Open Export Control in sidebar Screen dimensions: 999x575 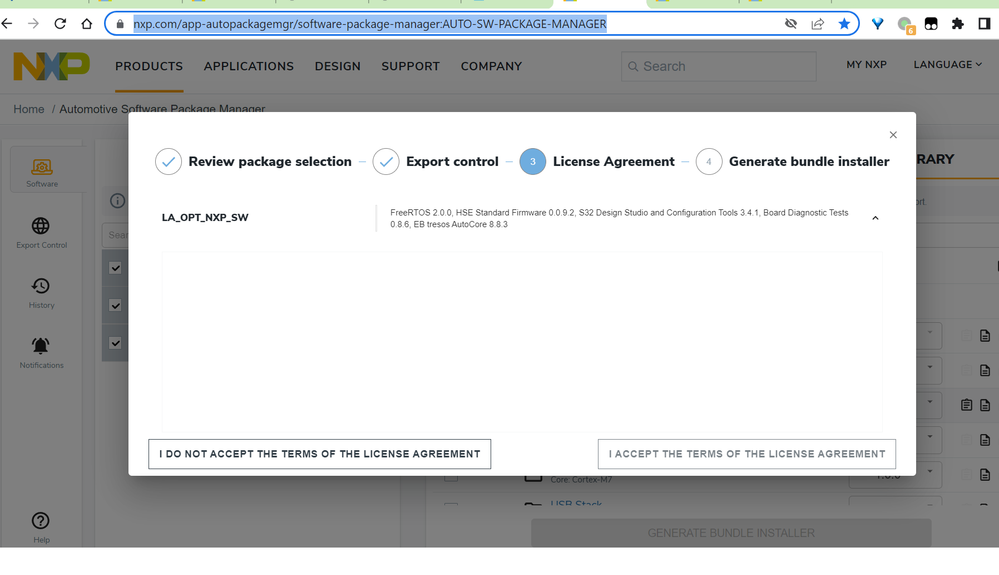[x=41, y=233]
